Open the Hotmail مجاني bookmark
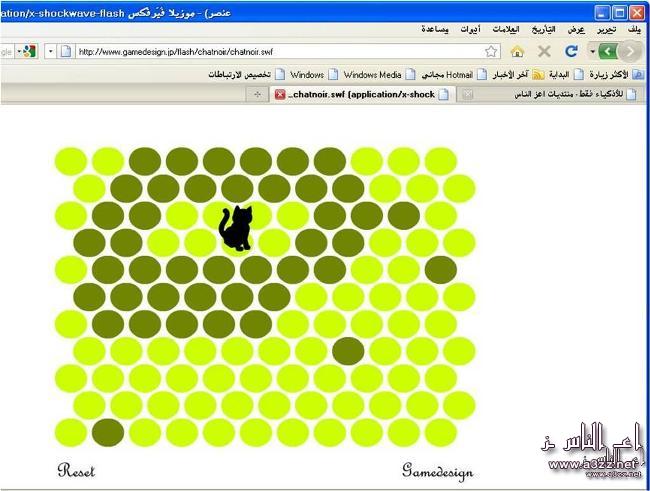Viewport: 650px width, 491px height. pyautogui.click(x=454, y=75)
